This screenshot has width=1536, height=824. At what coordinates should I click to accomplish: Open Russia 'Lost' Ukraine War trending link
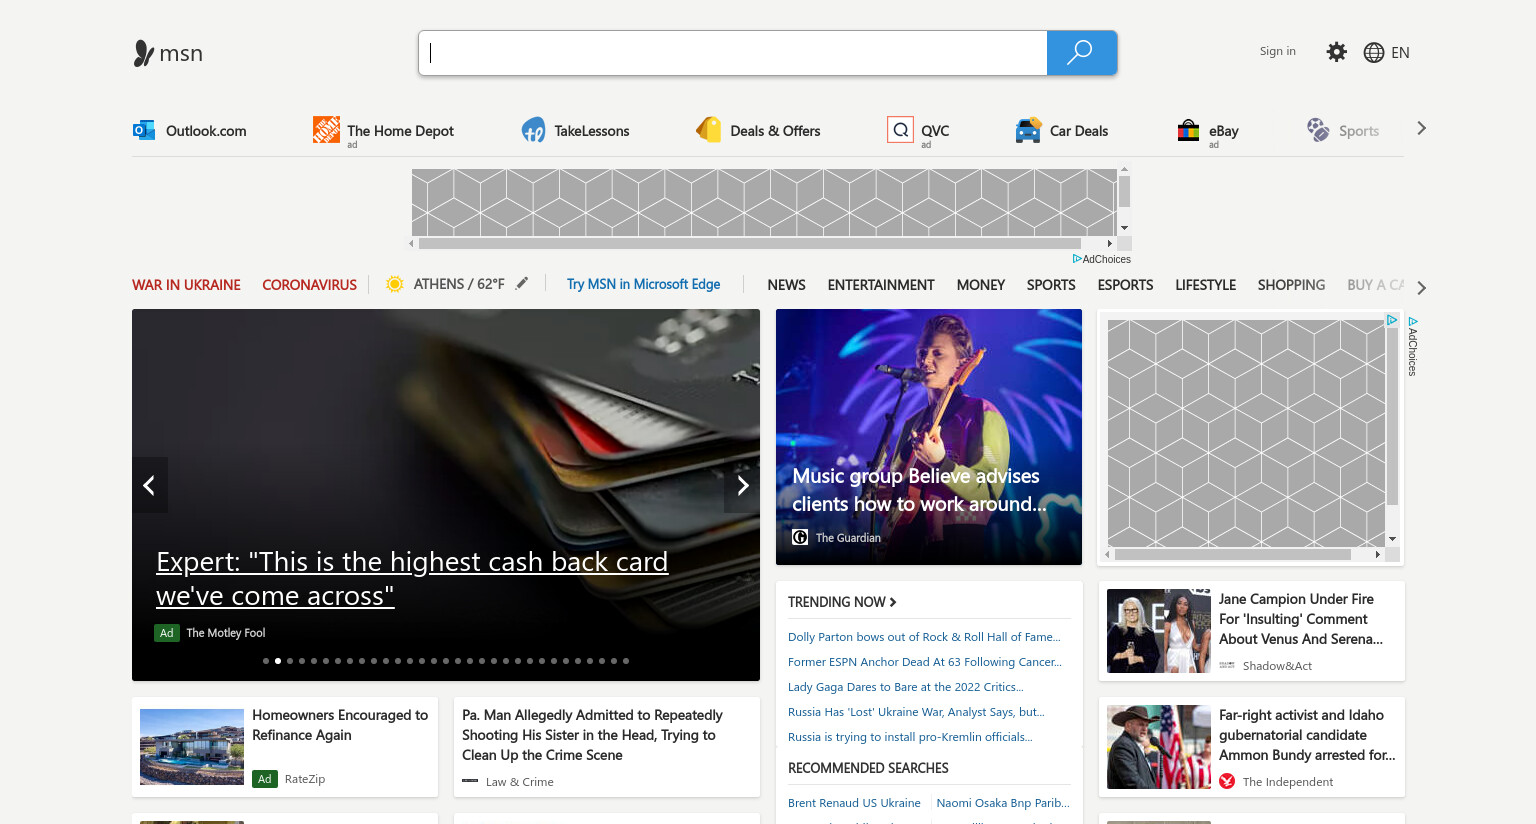[916, 712]
